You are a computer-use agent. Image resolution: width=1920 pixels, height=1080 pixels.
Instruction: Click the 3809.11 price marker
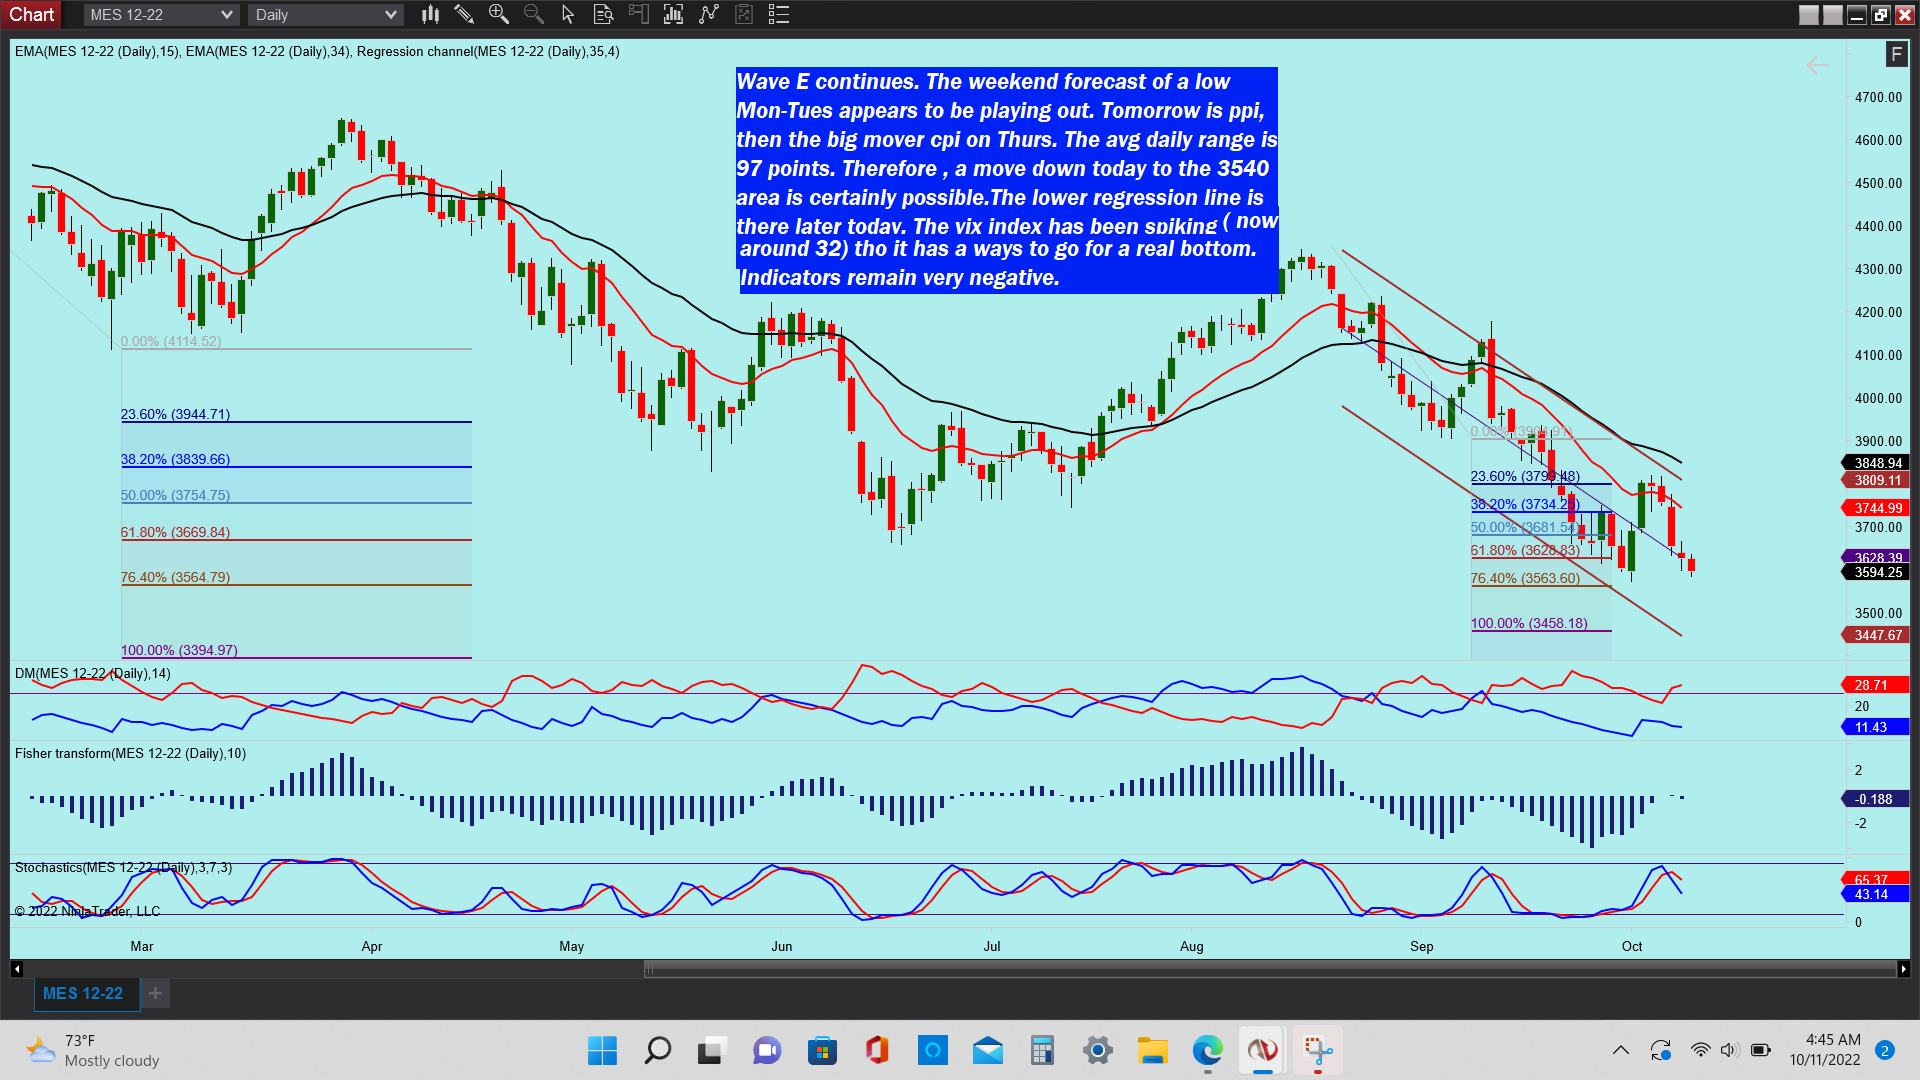point(1876,480)
